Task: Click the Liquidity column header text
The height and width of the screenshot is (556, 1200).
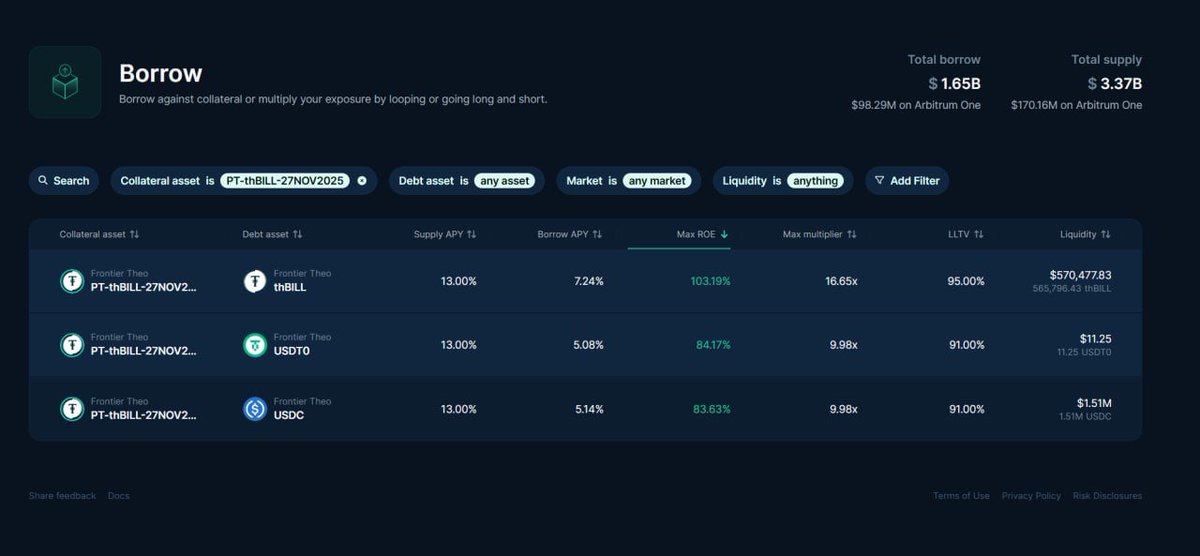Action: [1078, 234]
